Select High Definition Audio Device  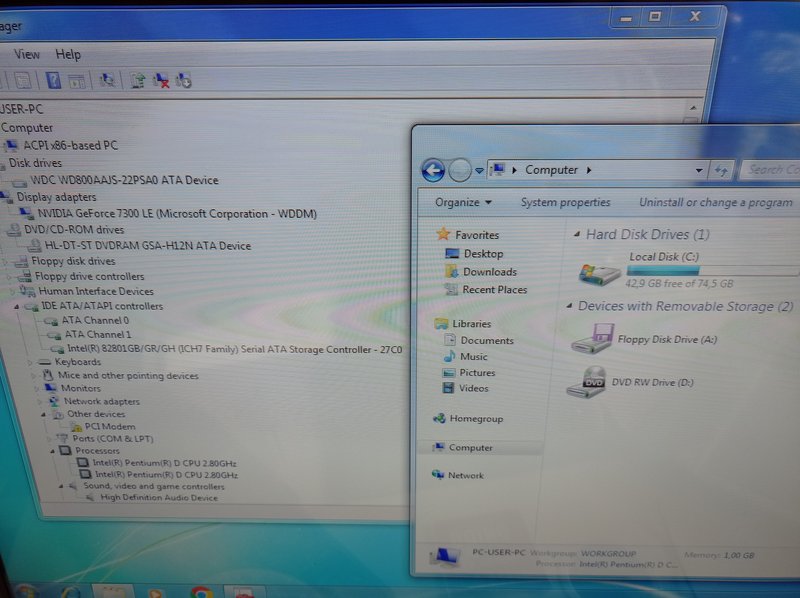pos(159,497)
